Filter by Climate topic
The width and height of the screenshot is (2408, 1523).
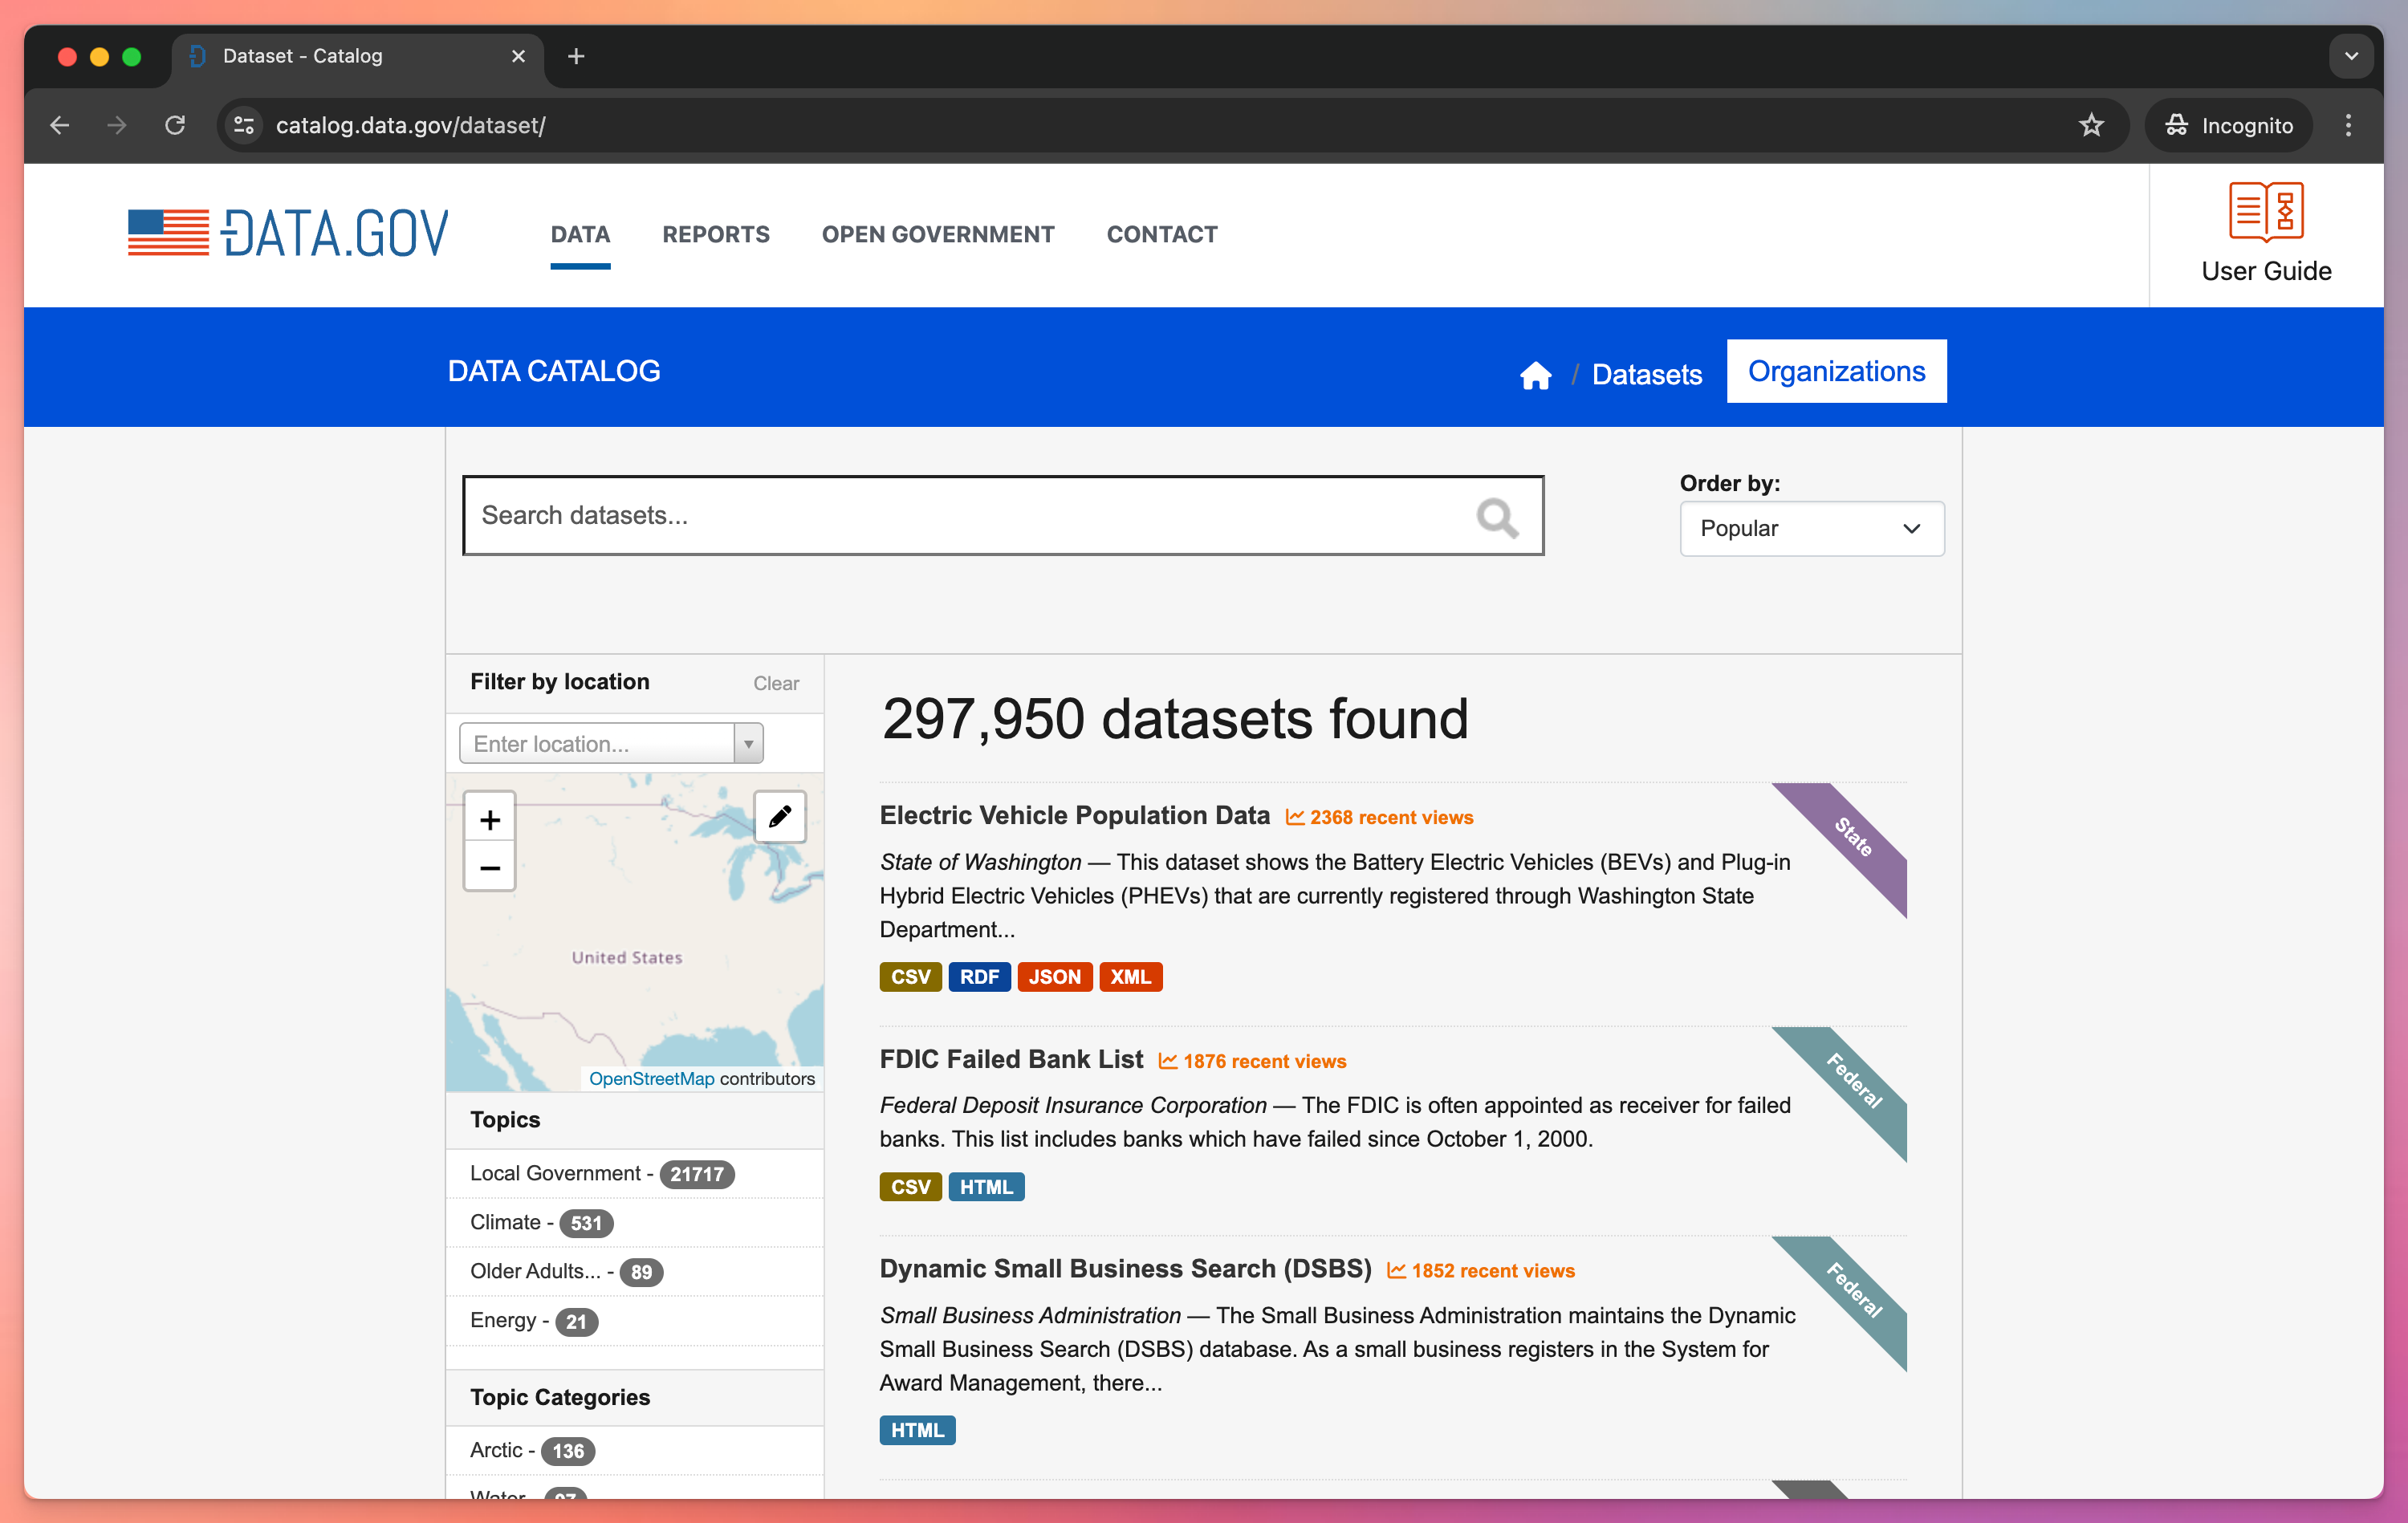point(541,1221)
